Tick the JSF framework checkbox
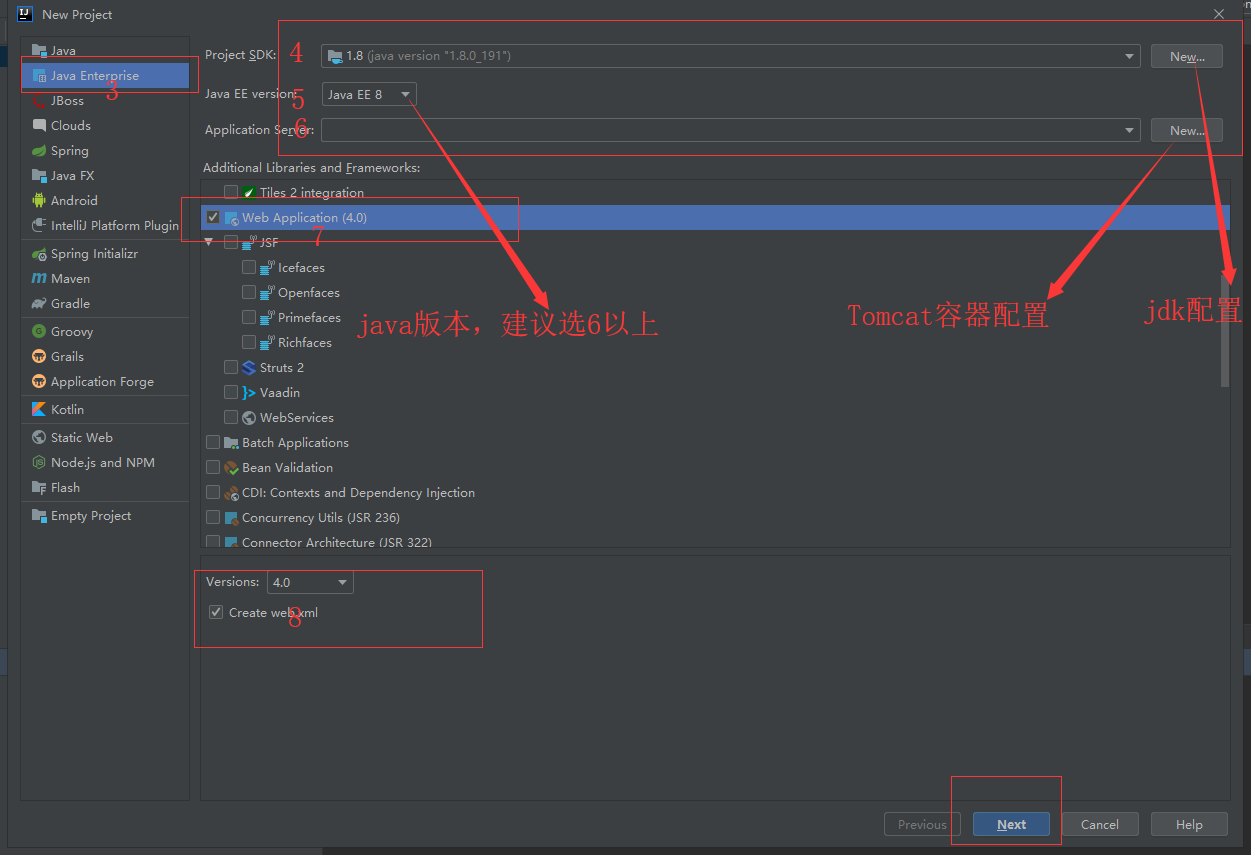 231,242
